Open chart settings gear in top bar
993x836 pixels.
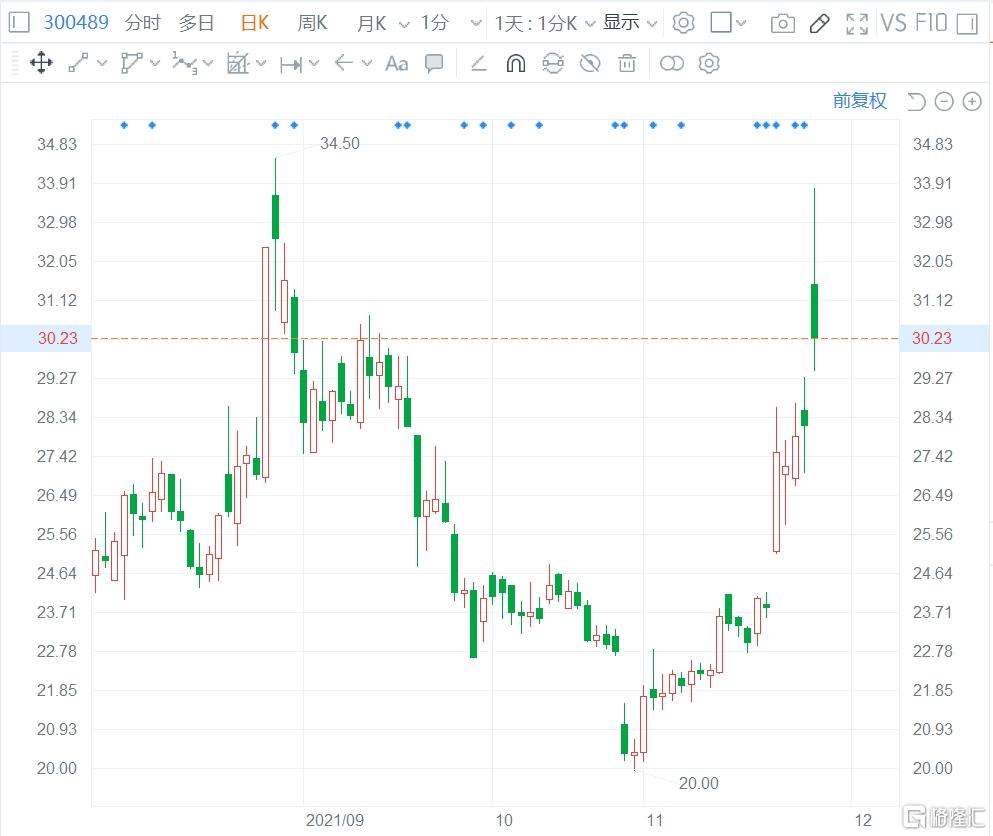coord(683,23)
